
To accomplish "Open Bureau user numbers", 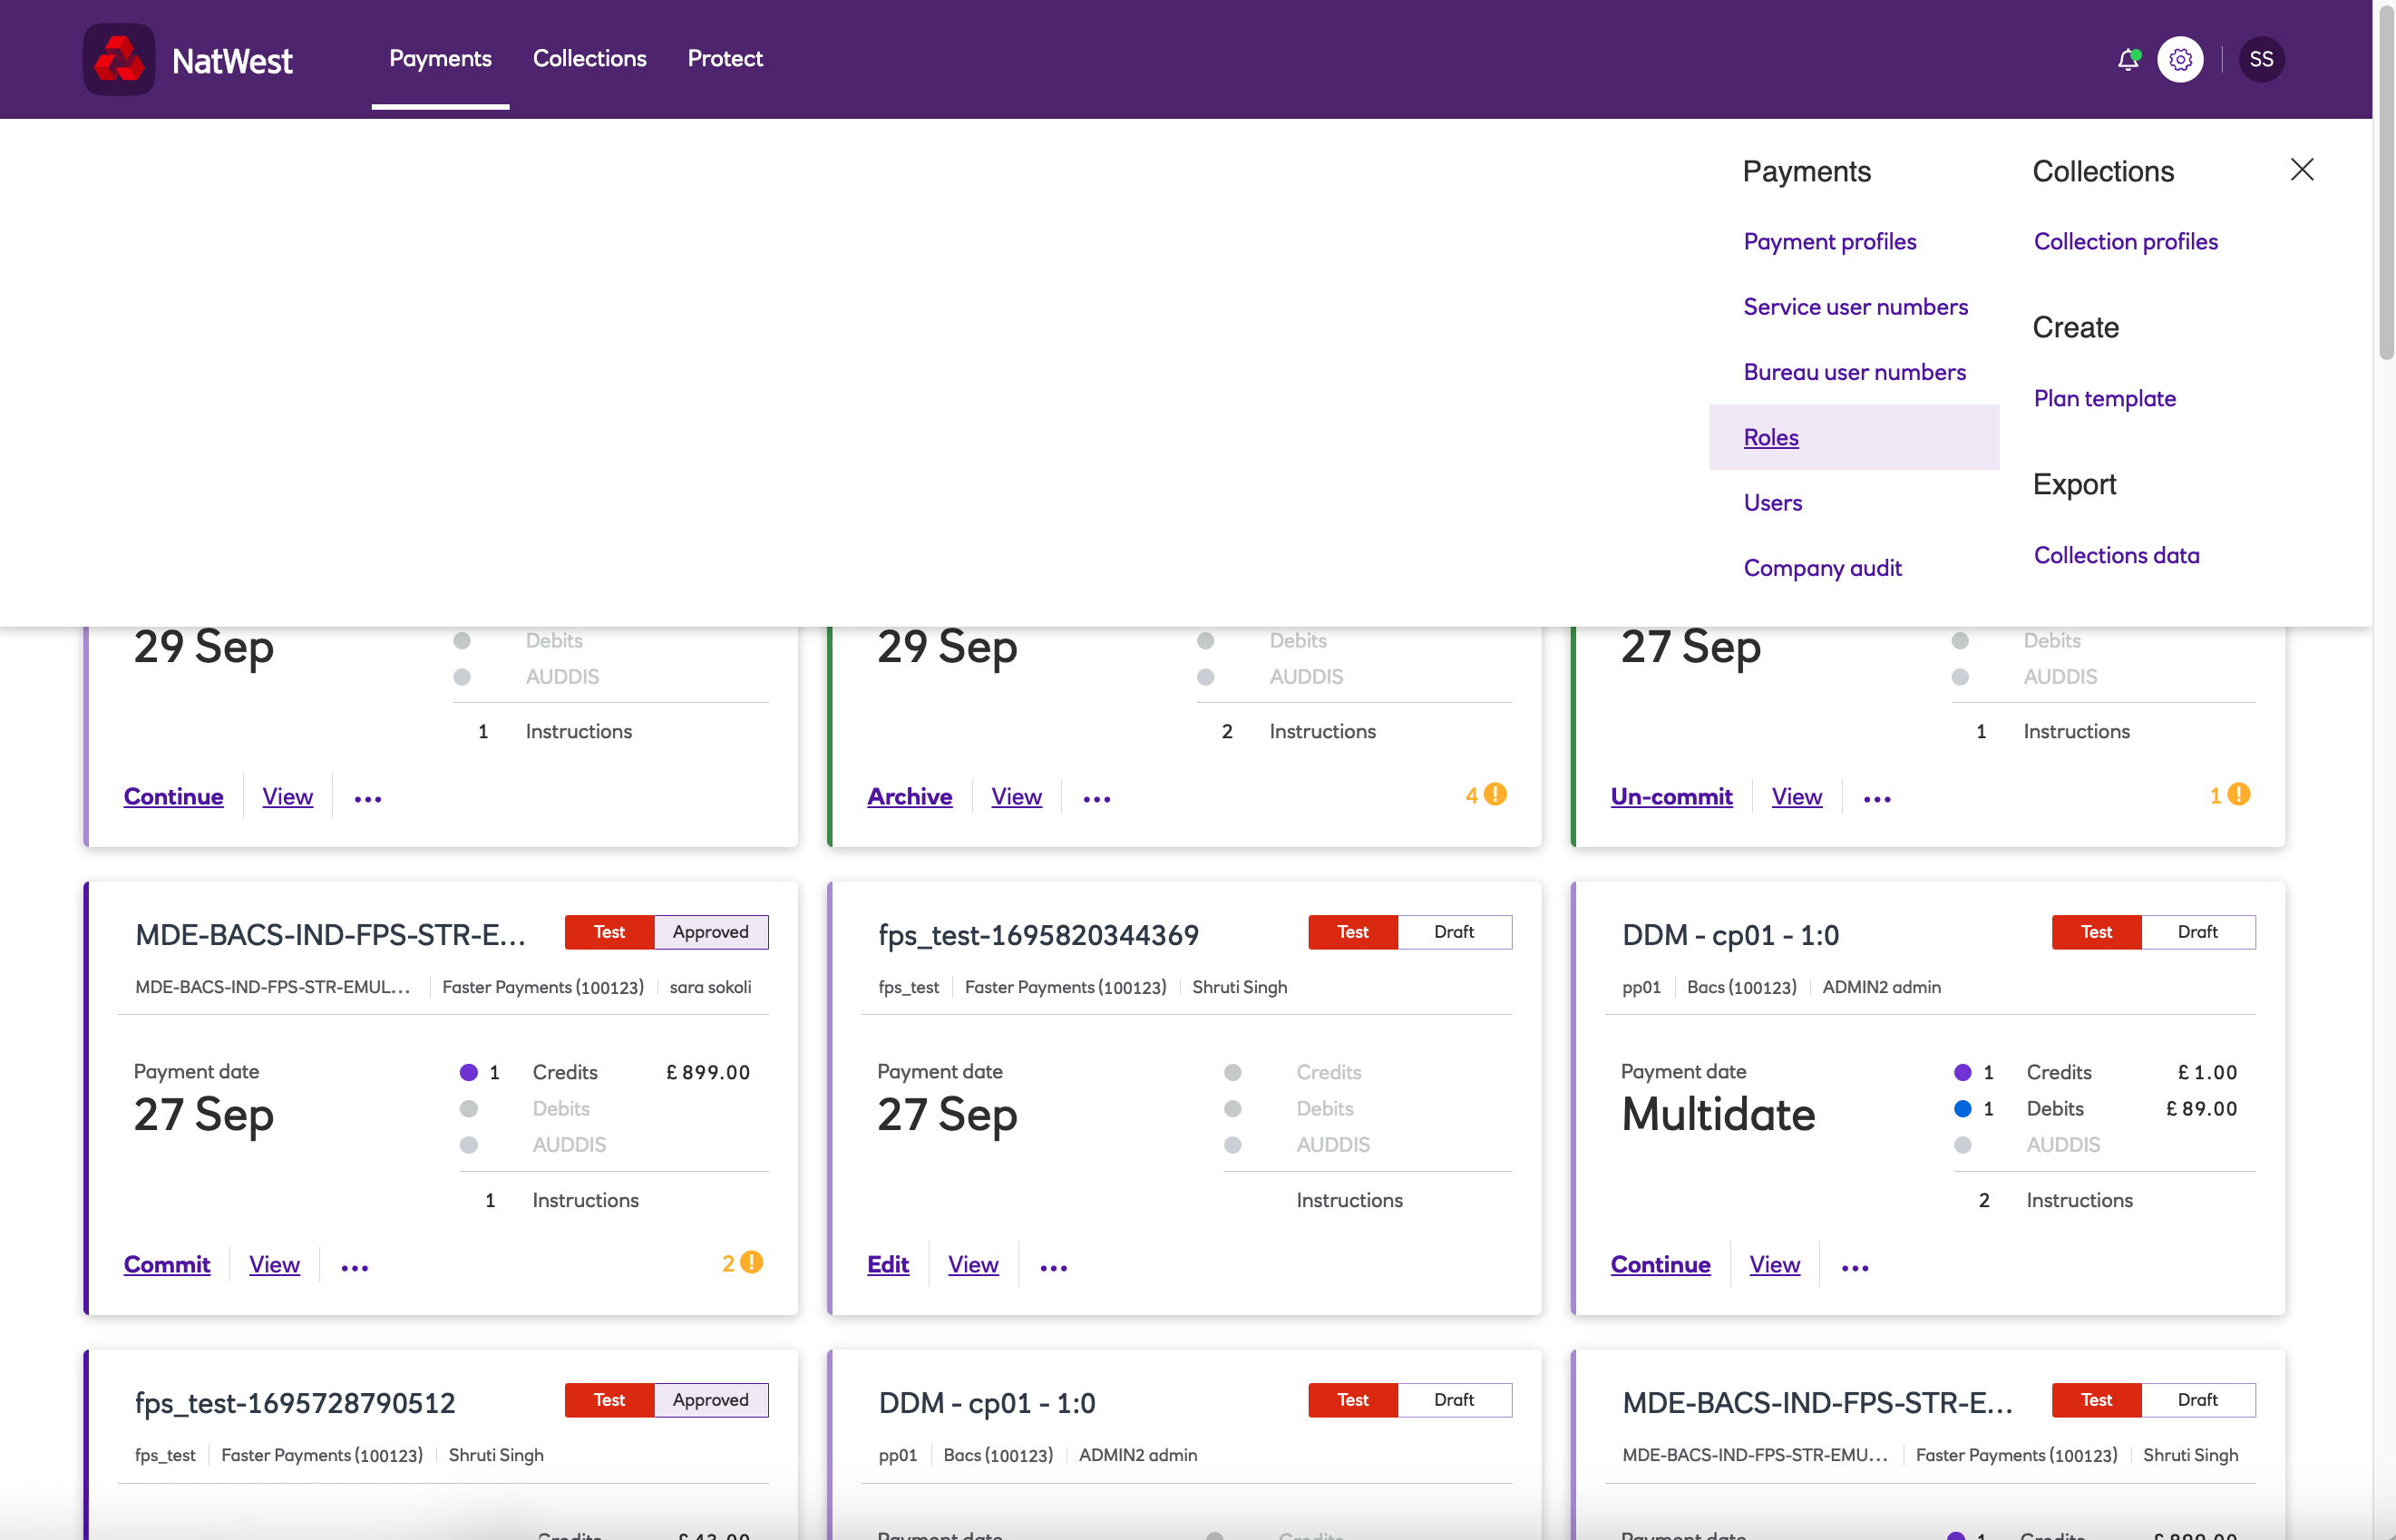I will pos(1855,372).
